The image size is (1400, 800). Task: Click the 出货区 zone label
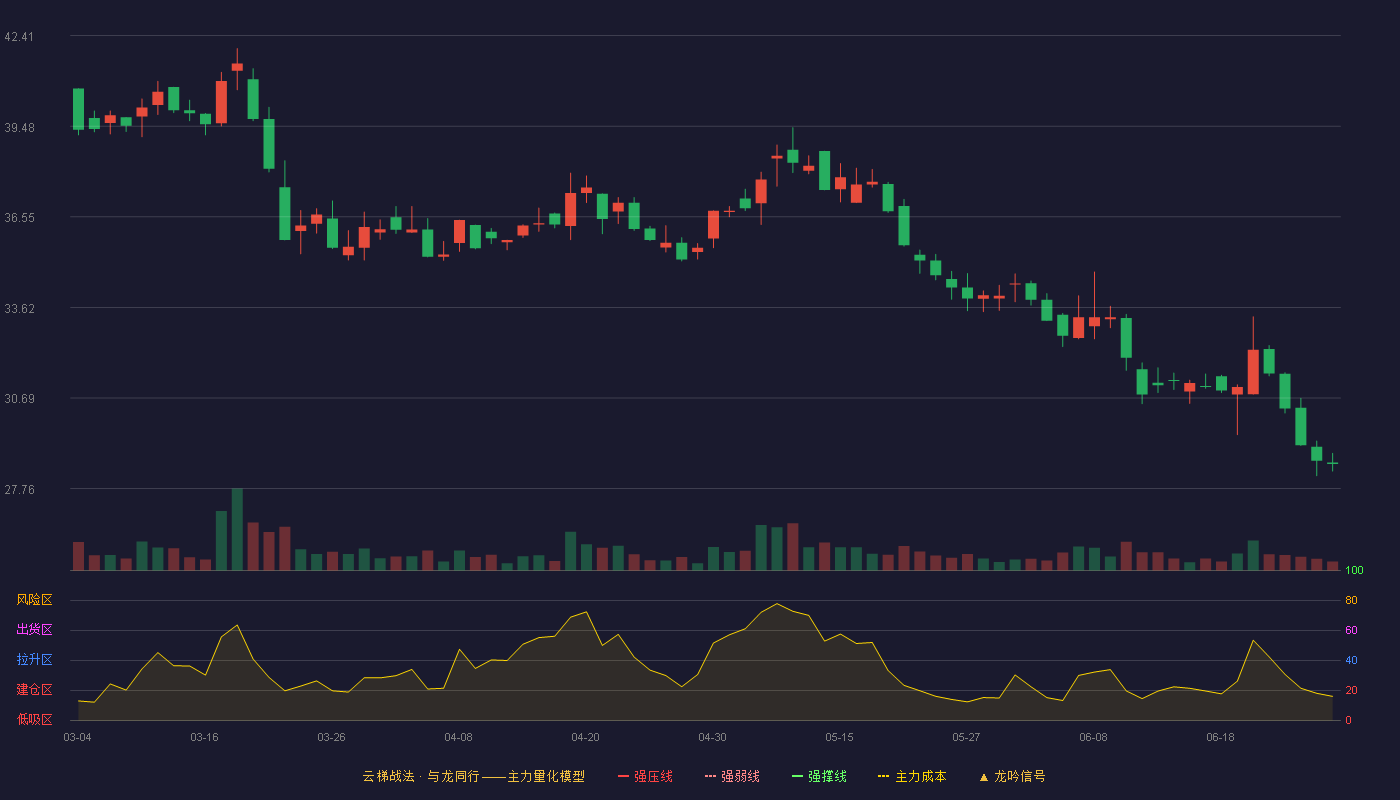(x=34, y=630)
